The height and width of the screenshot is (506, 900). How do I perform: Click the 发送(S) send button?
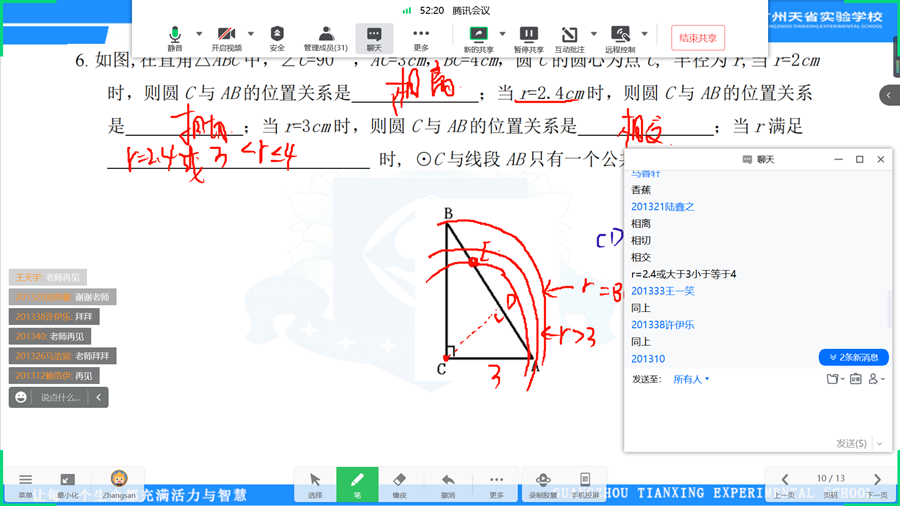tap(851, 443)
